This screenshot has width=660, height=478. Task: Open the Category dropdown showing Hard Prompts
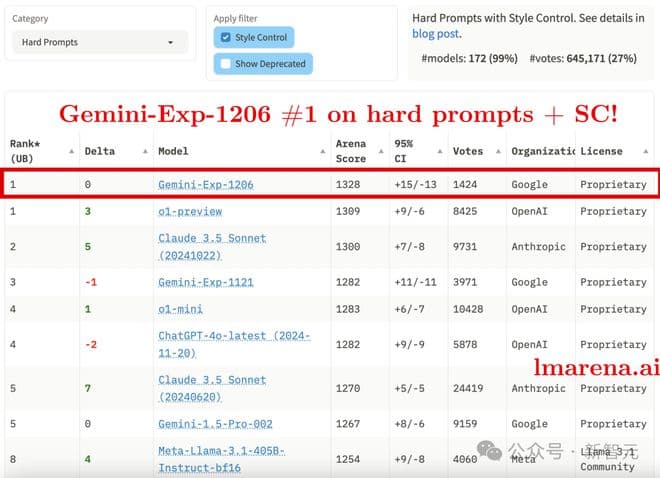(x=98, y=42)
